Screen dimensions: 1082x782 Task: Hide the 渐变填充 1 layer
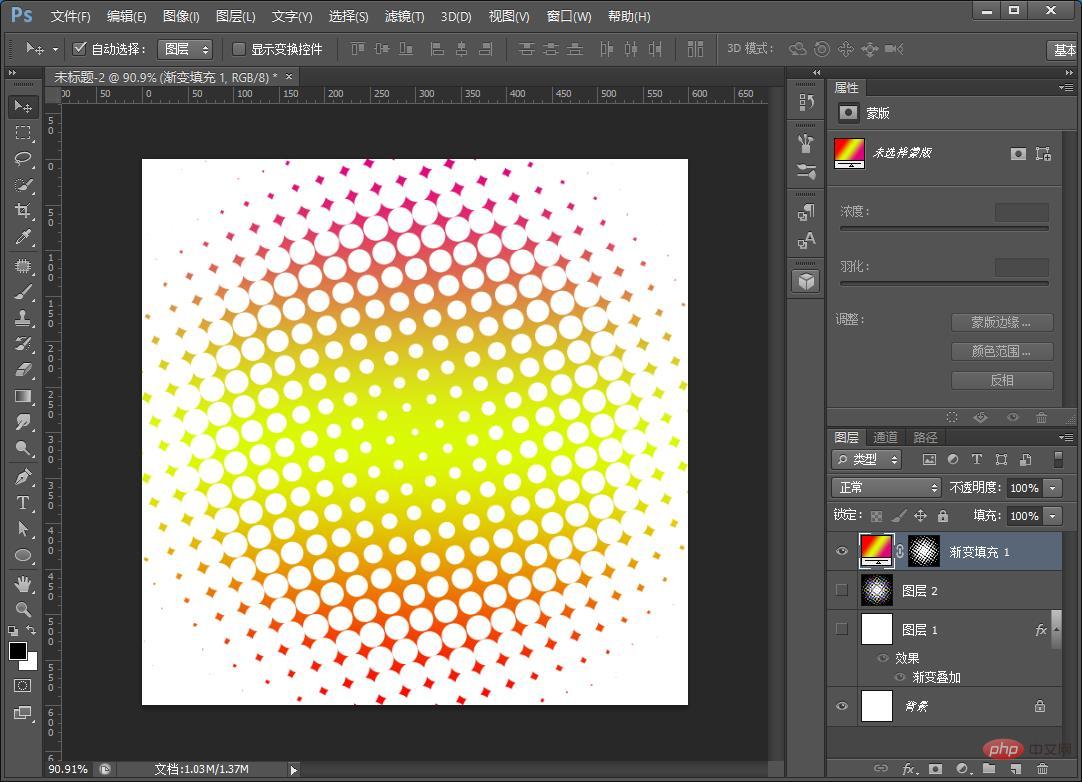click(842, 551)
